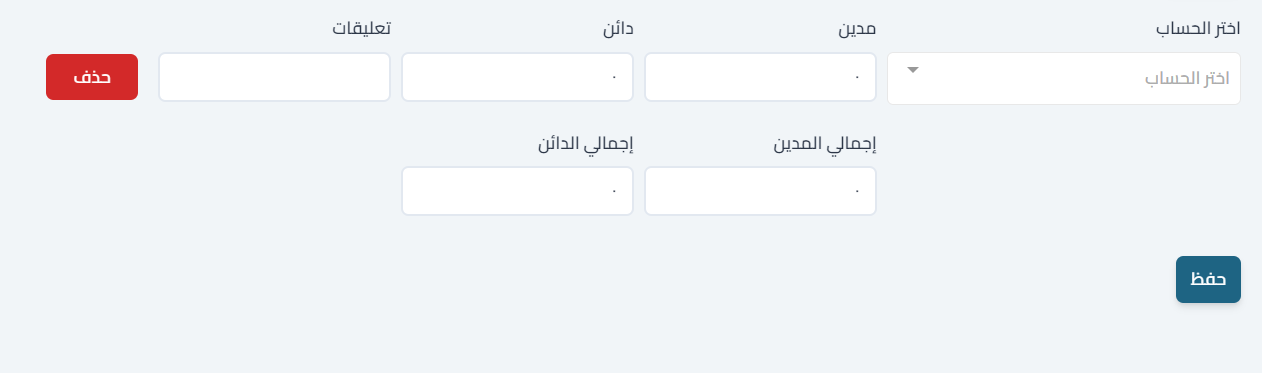Click into the تعليقات comments field
This screenshot has height=373, width=1262.
[274, 77]
